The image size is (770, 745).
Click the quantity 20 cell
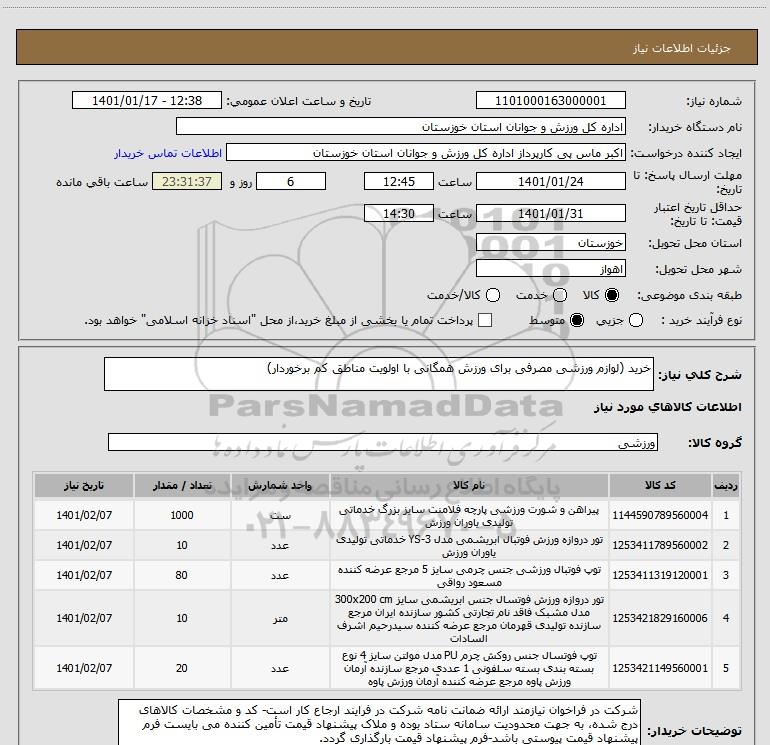coord(182,668)
